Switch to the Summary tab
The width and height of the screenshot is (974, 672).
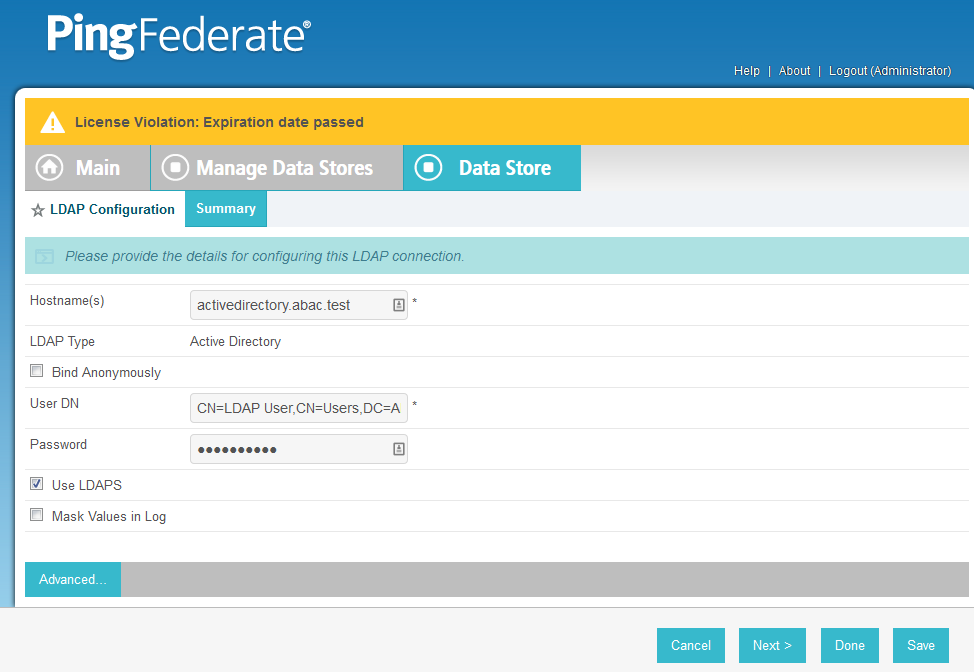226,209
